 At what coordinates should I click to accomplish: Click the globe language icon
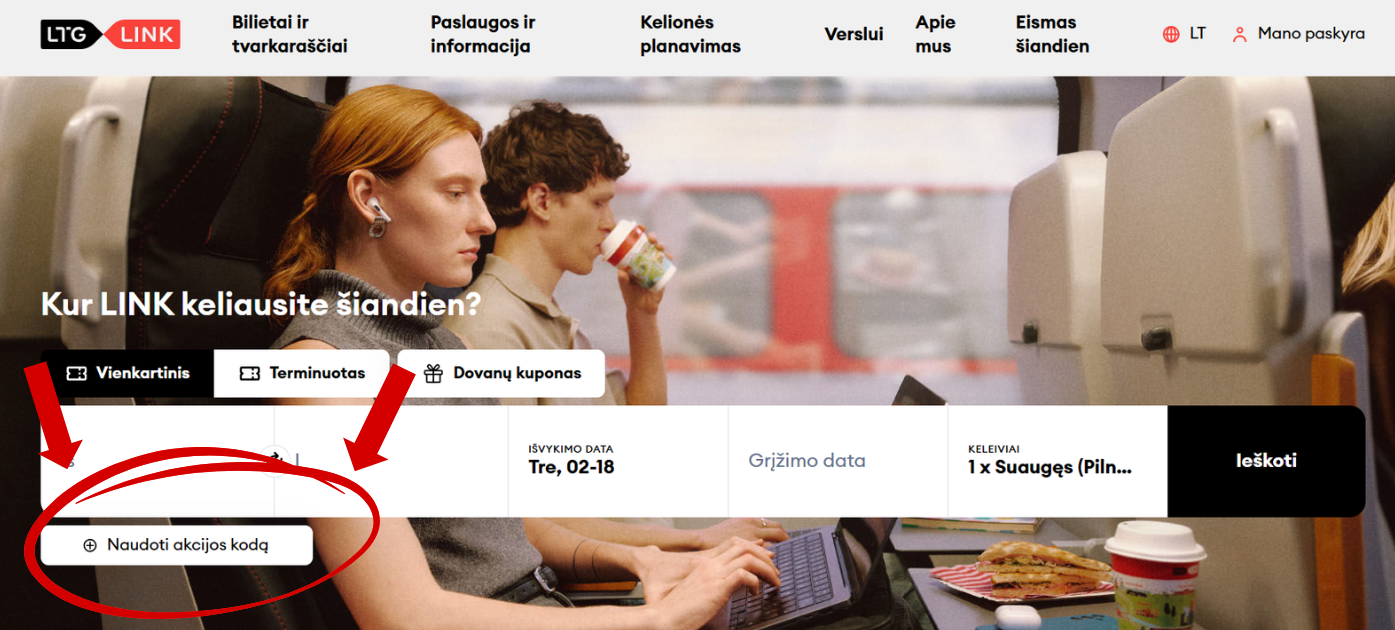(1171, 34)
